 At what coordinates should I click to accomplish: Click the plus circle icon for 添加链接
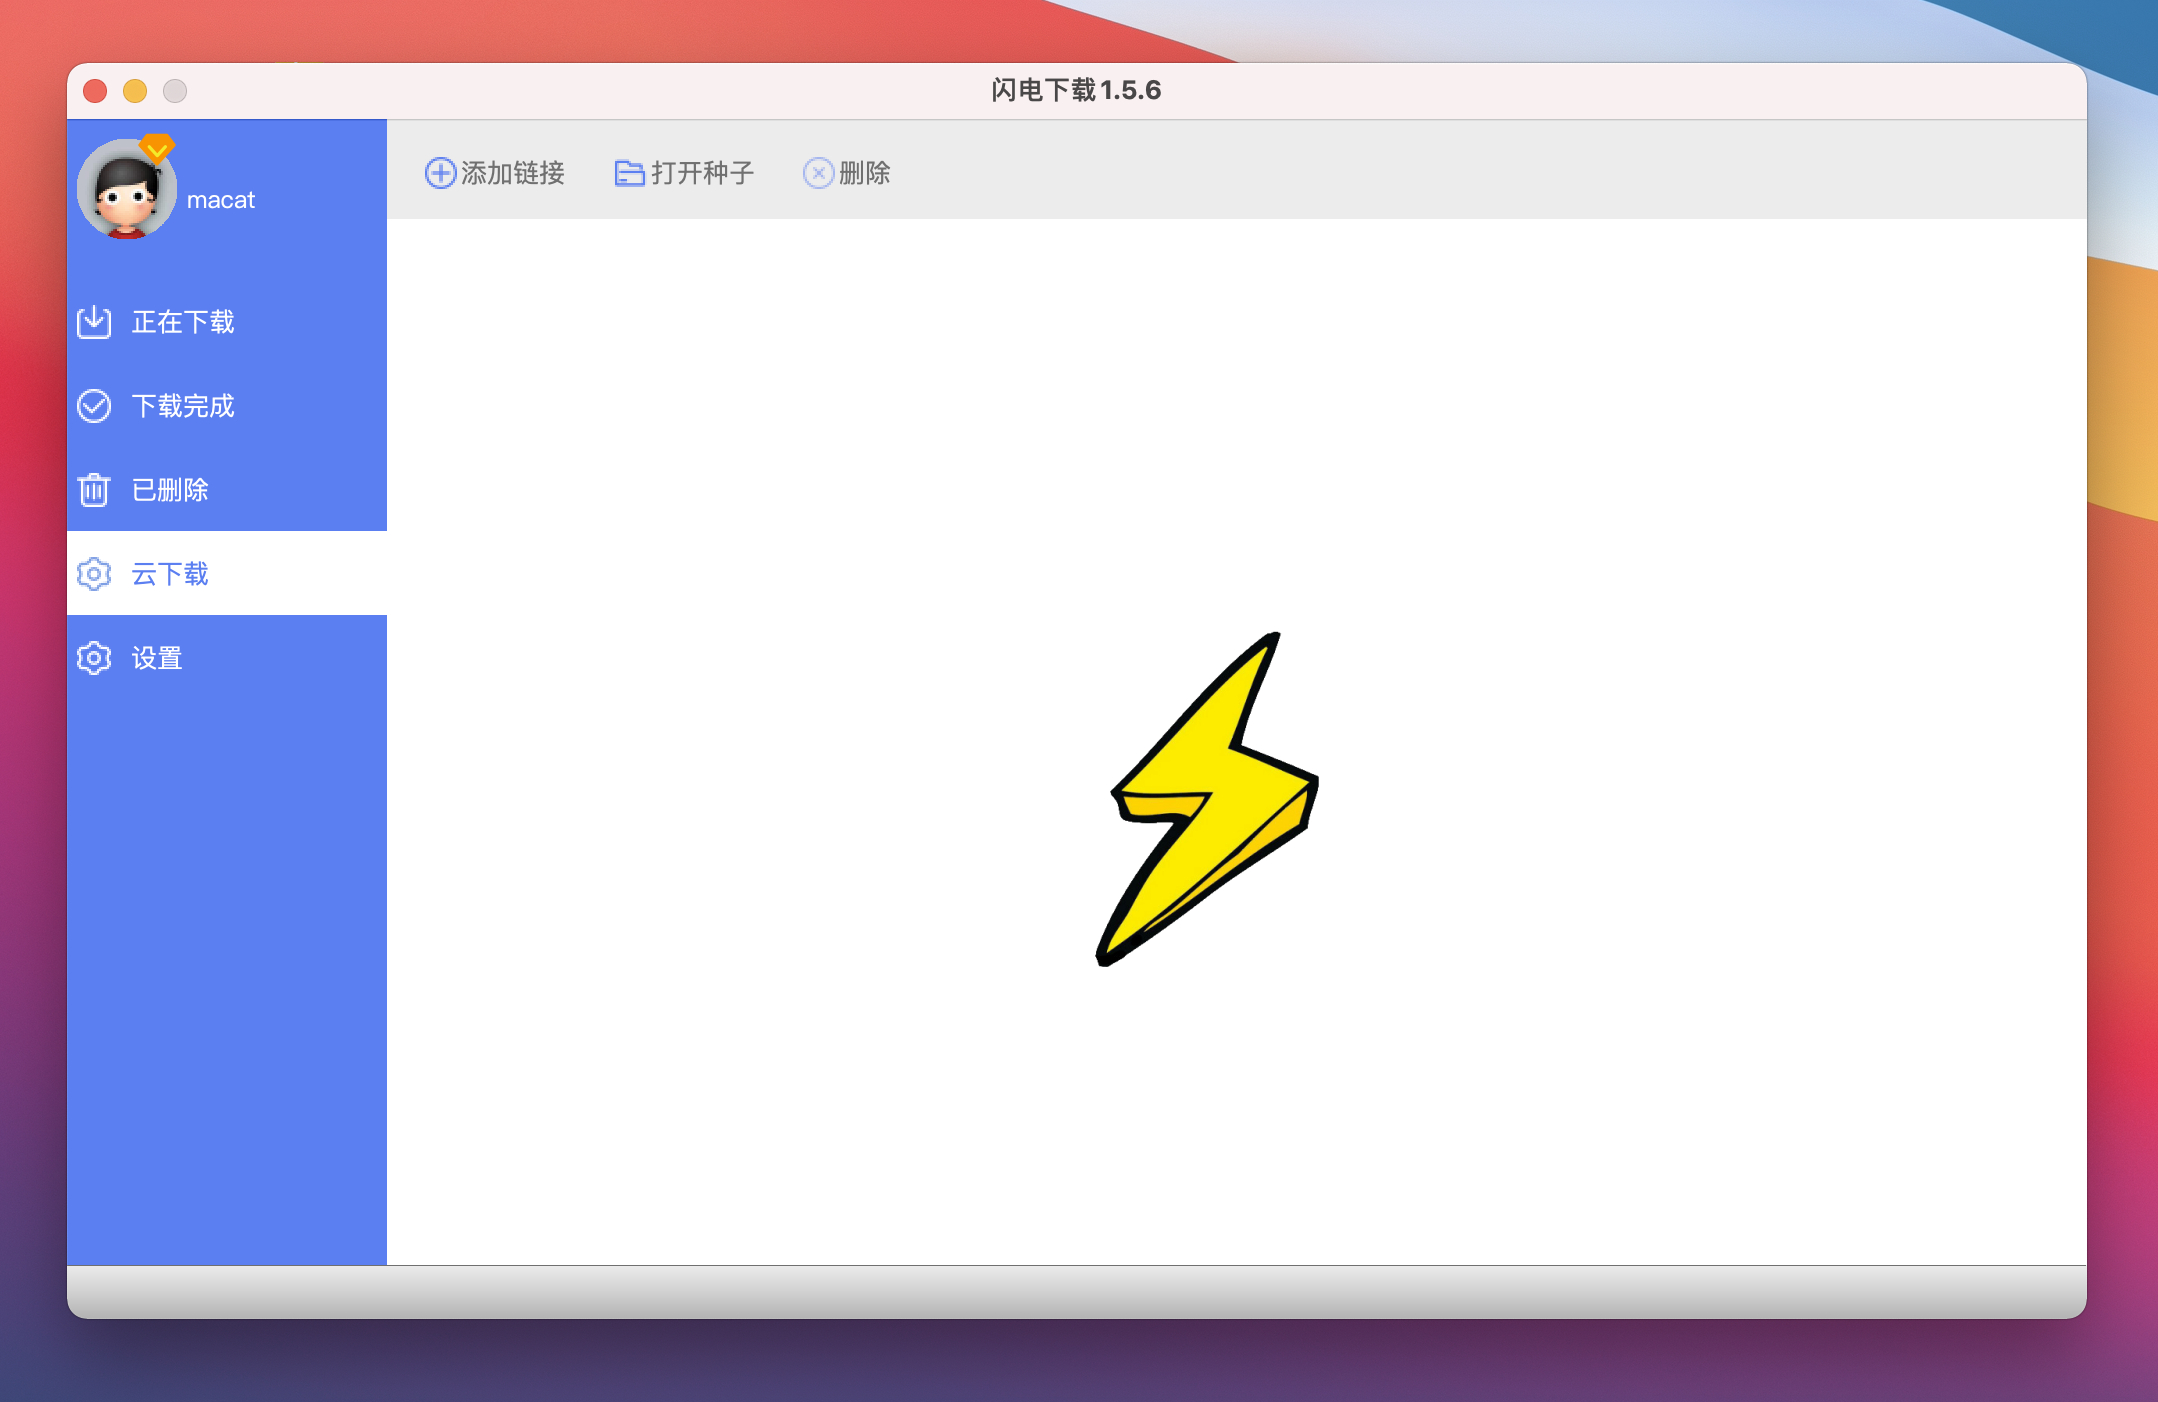tap(440, 173)
